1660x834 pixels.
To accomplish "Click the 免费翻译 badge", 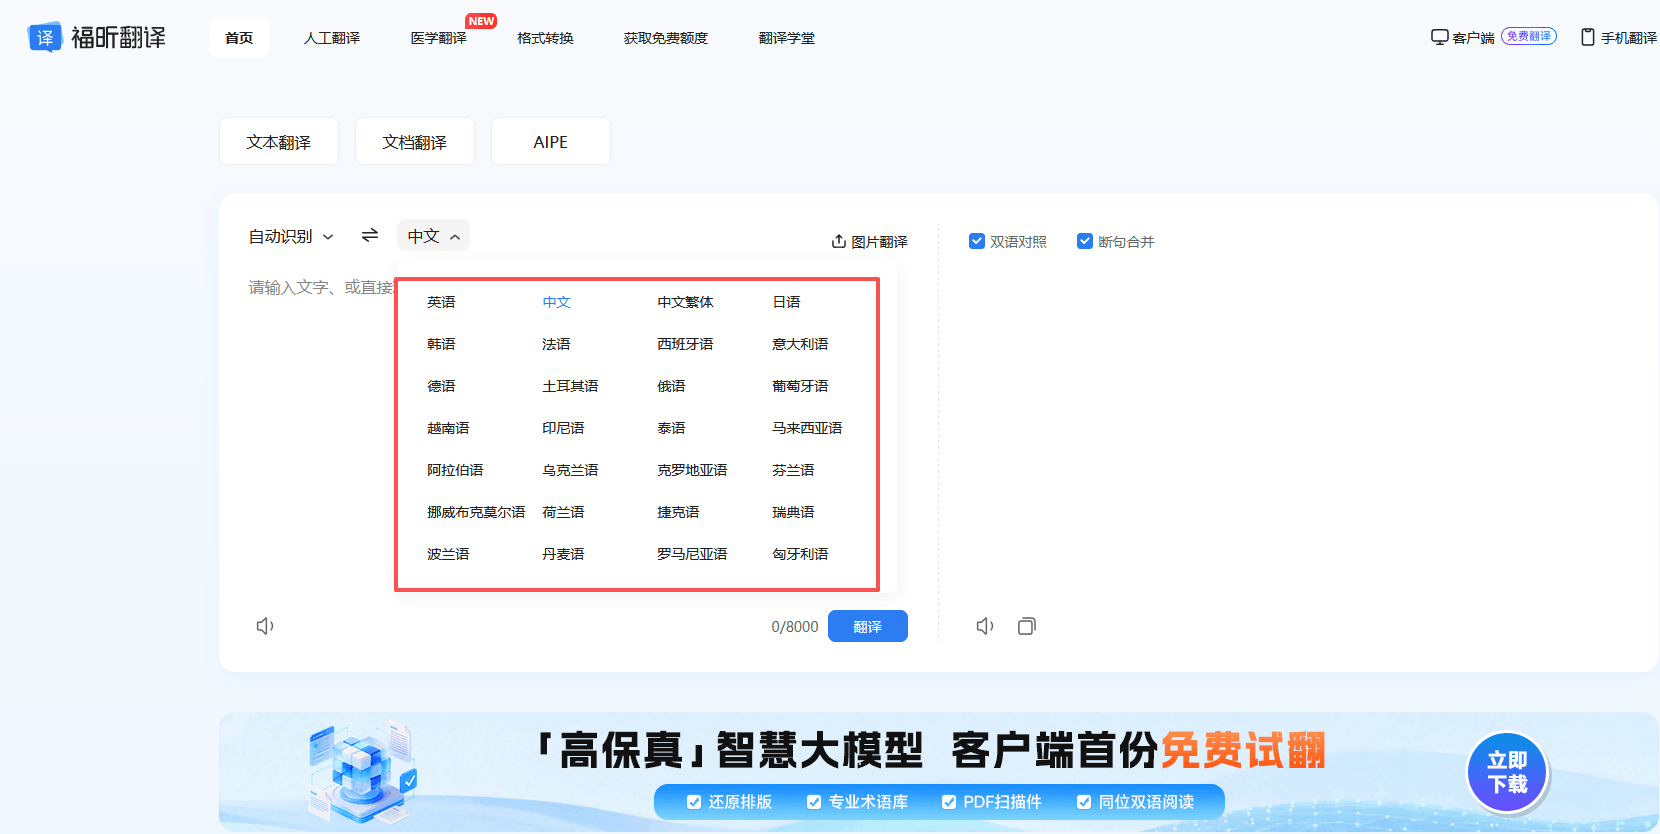I will (x=1529, y=36).
